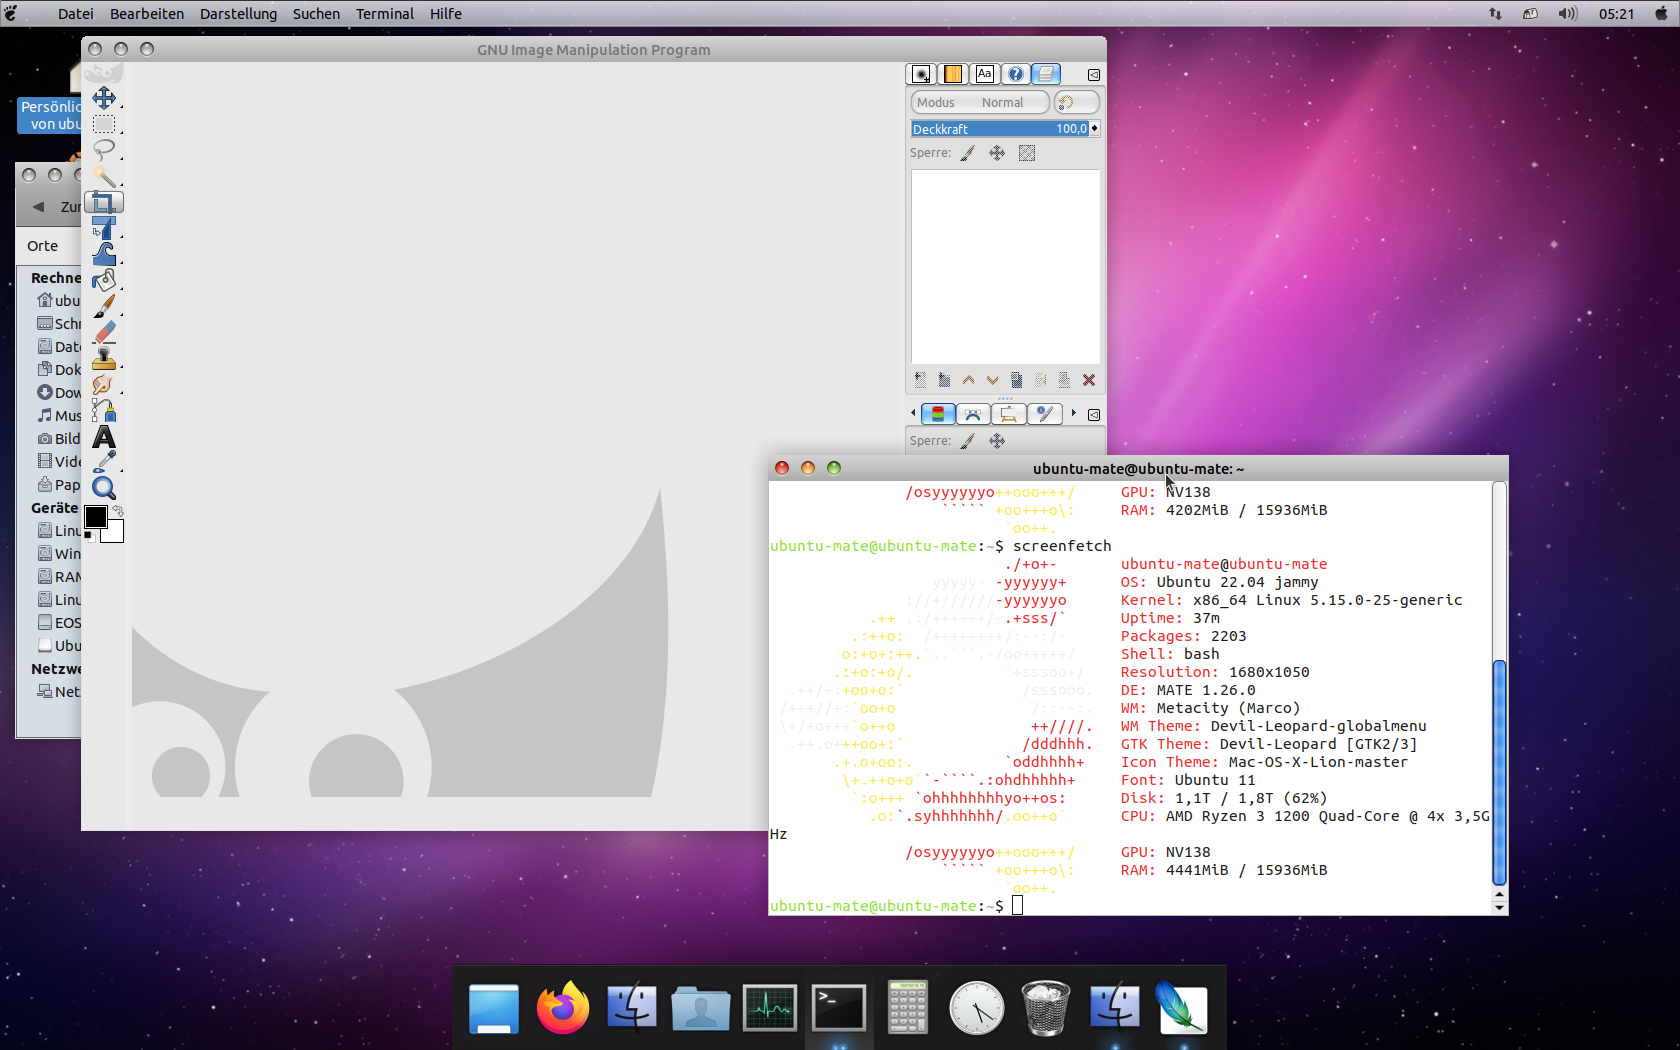Viewport: 1680px width, 1050px height.
Task: Select the Smudge finger tool
Action: point(104,385)
